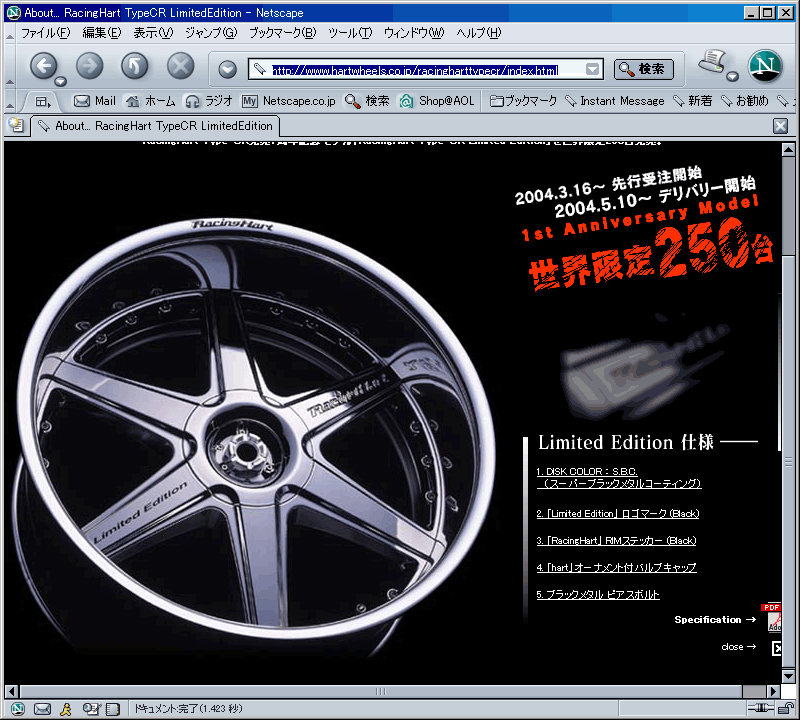
Task: Open the back button history dropdown arrow
Action: tap(61, 81)
